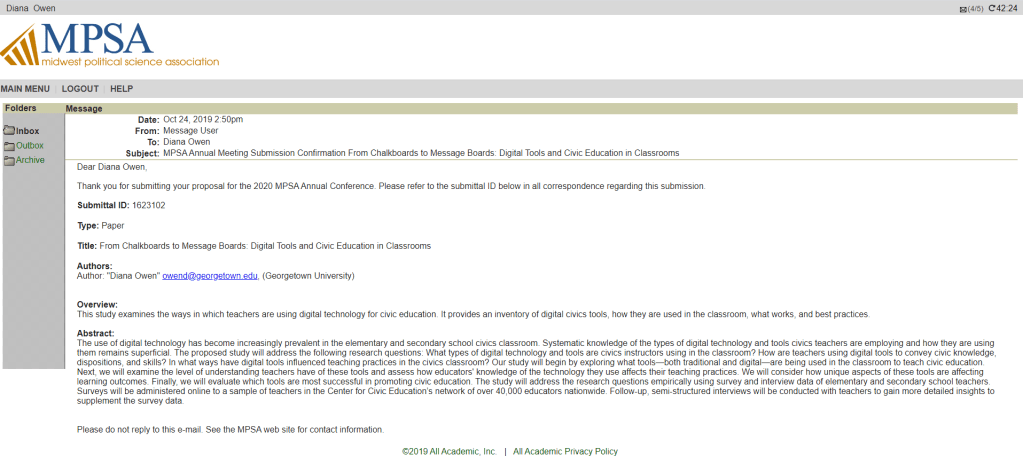Open the HELP menu item
This screenshot has height=464, width=1023.
pos(121,89)
